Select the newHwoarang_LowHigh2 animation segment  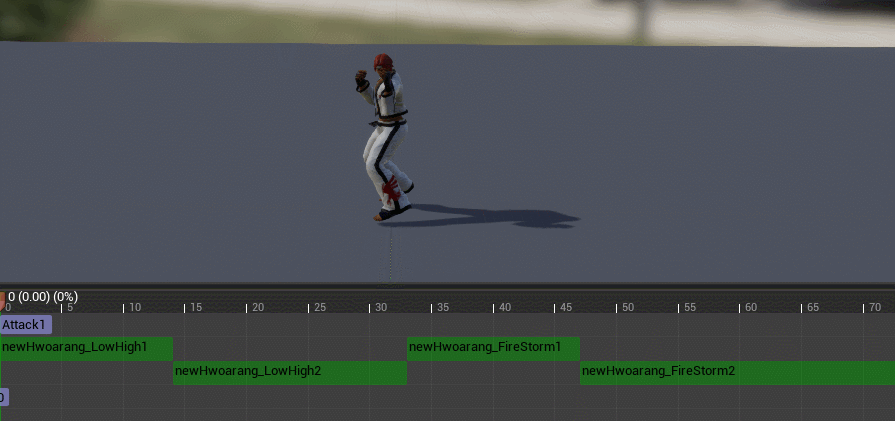[x=290, y=373]
